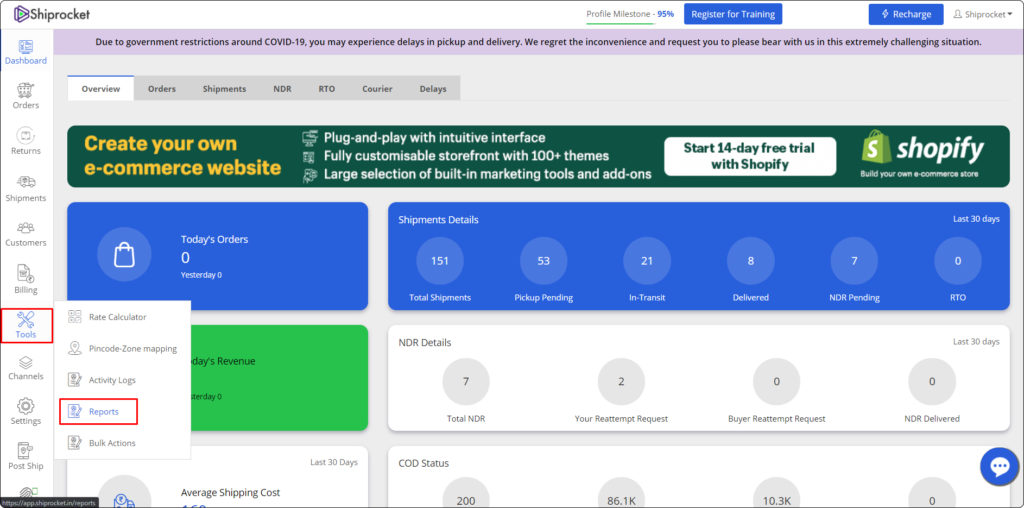Click the NDR Delivered value circle
Screen dimensions: 1024x508
coord(932,381)
